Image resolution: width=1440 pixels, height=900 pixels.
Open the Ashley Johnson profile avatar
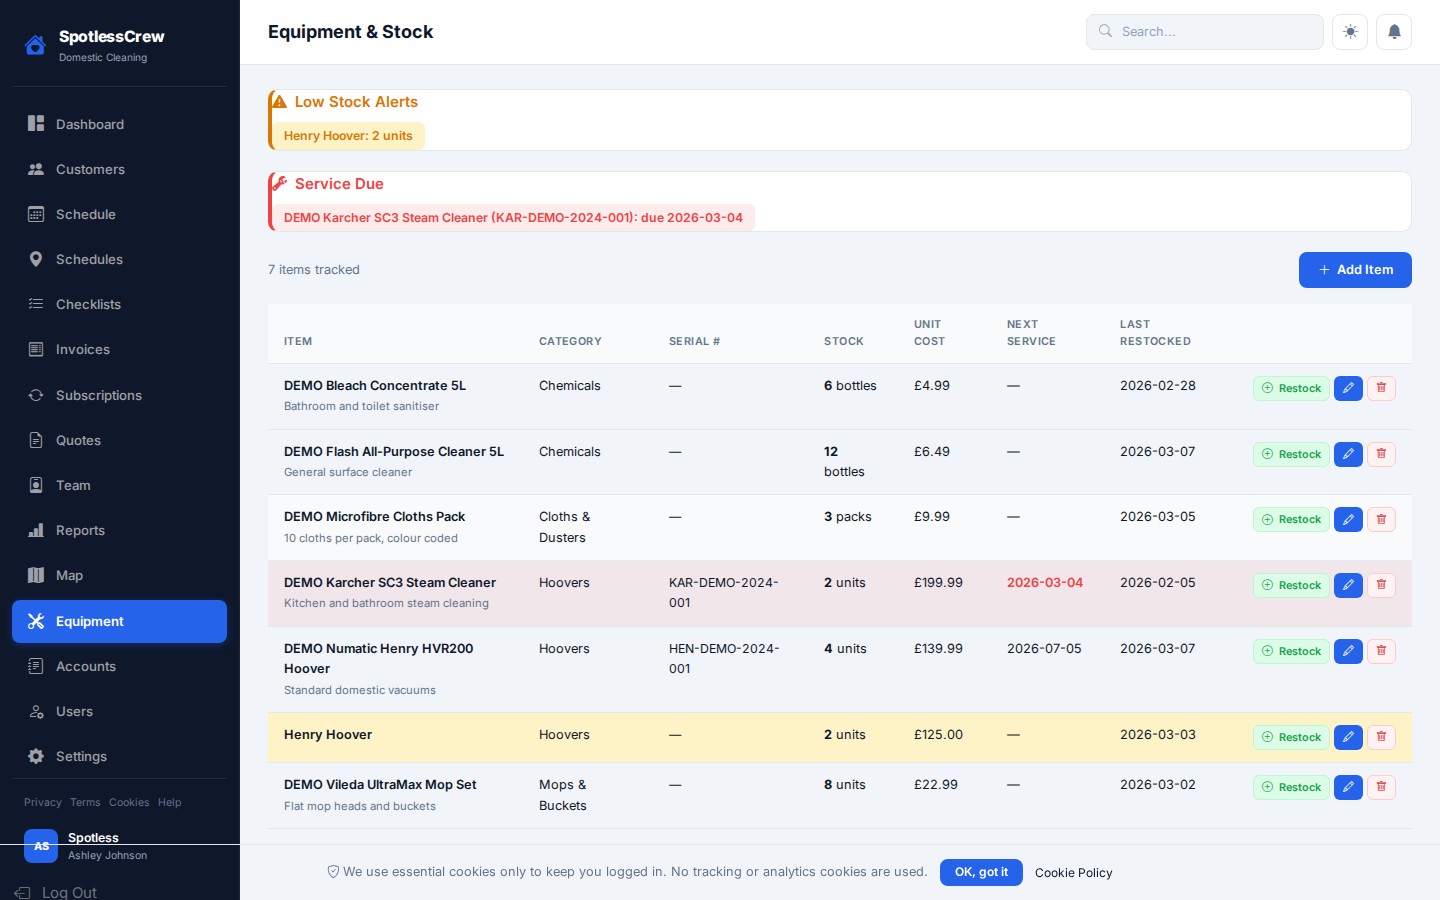41,846
